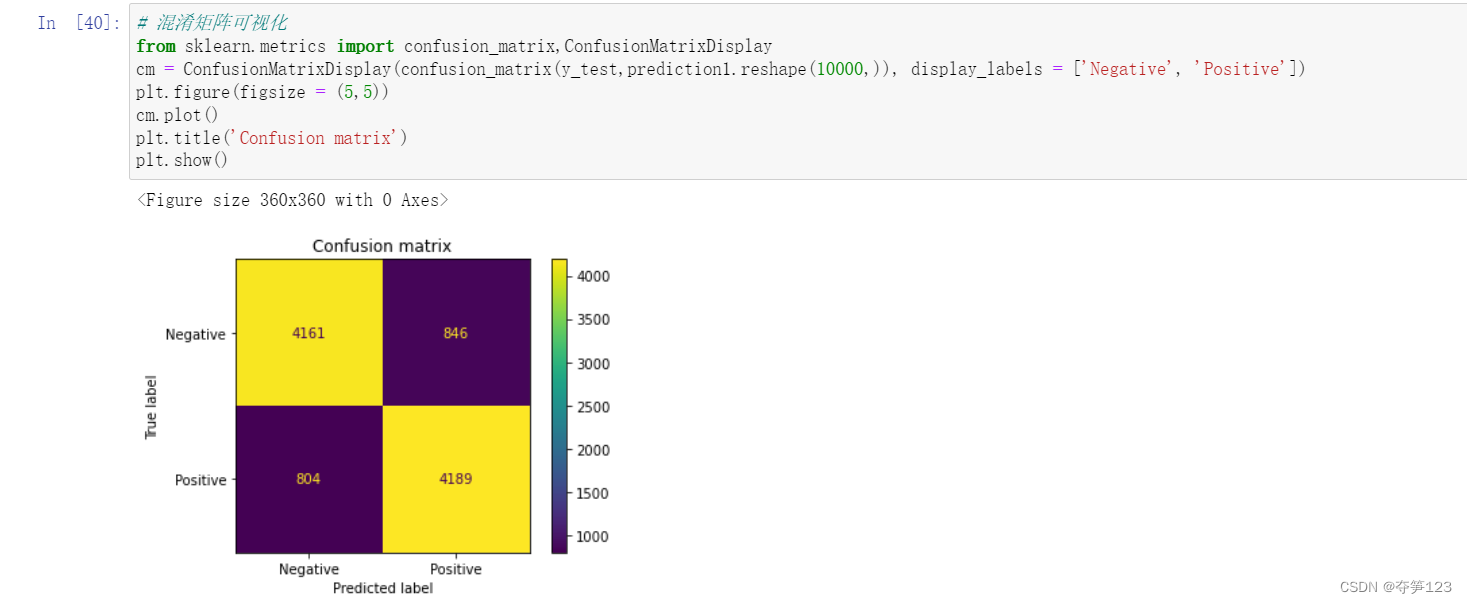Click the In [40] cell prompt
This screenshot has width=1467, height=604.
click(x=79, y=22)
